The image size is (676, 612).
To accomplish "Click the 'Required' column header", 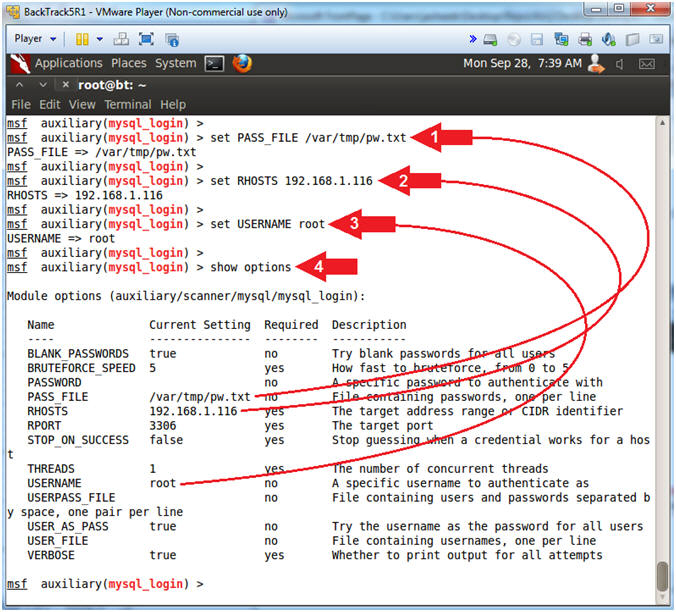I will click(291, 325).
